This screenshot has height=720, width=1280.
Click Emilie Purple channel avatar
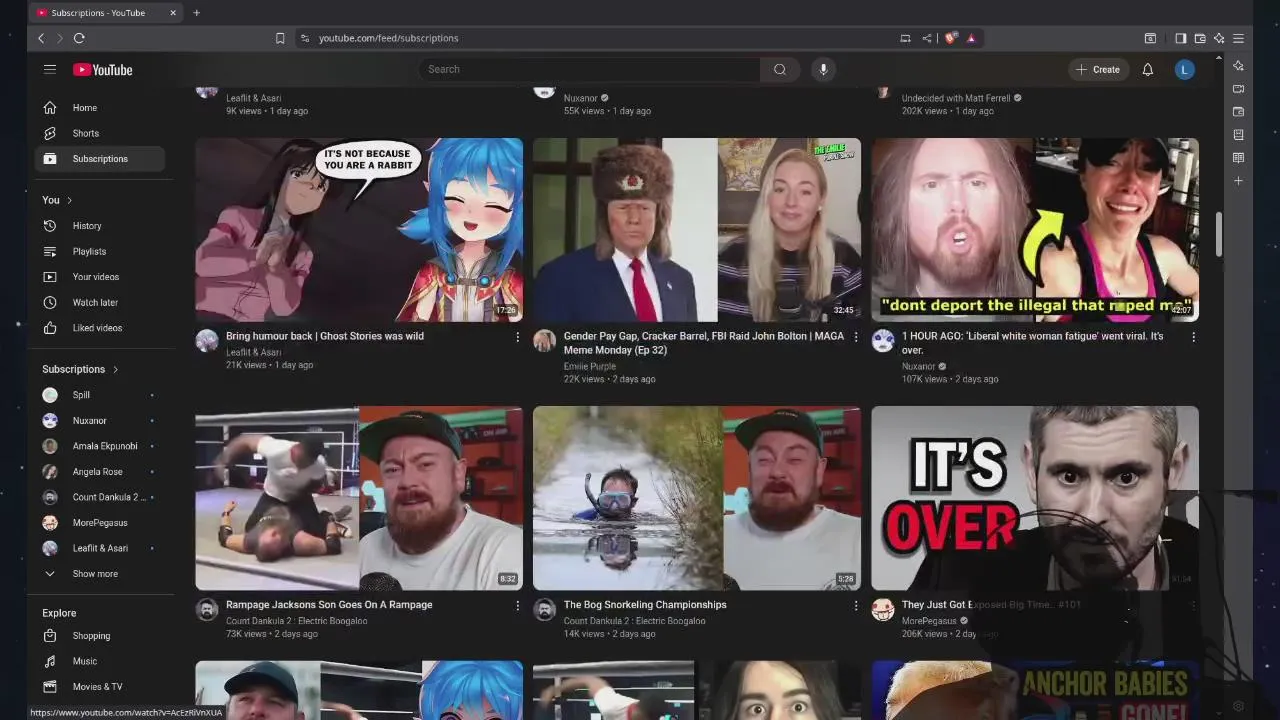(x=544, y=341)
